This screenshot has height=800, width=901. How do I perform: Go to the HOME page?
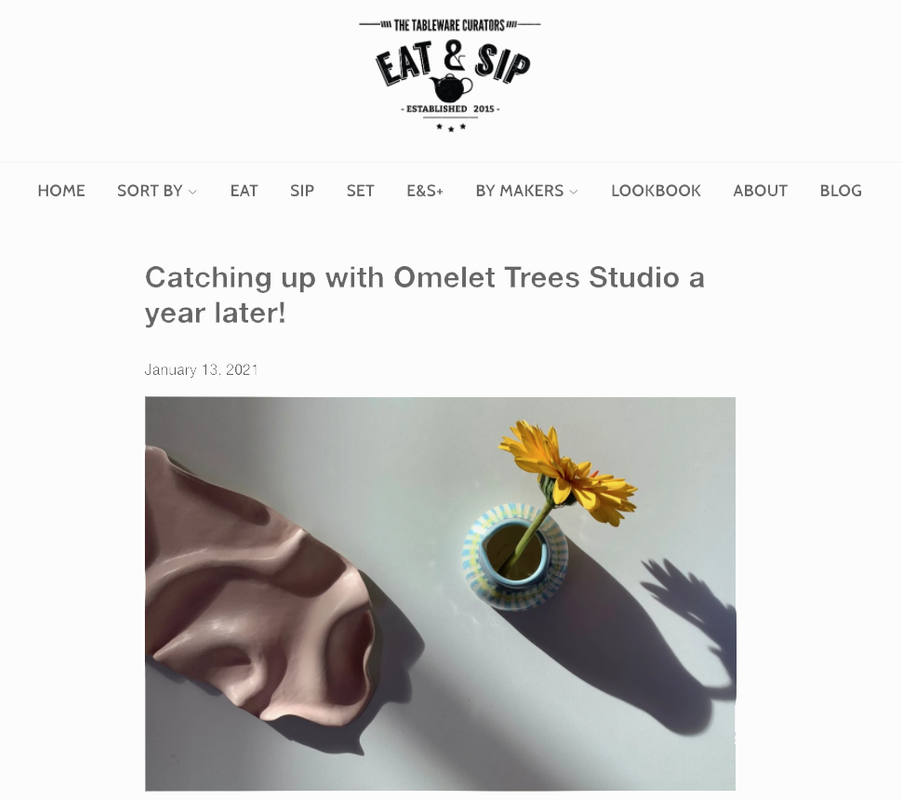pos(61,191)
